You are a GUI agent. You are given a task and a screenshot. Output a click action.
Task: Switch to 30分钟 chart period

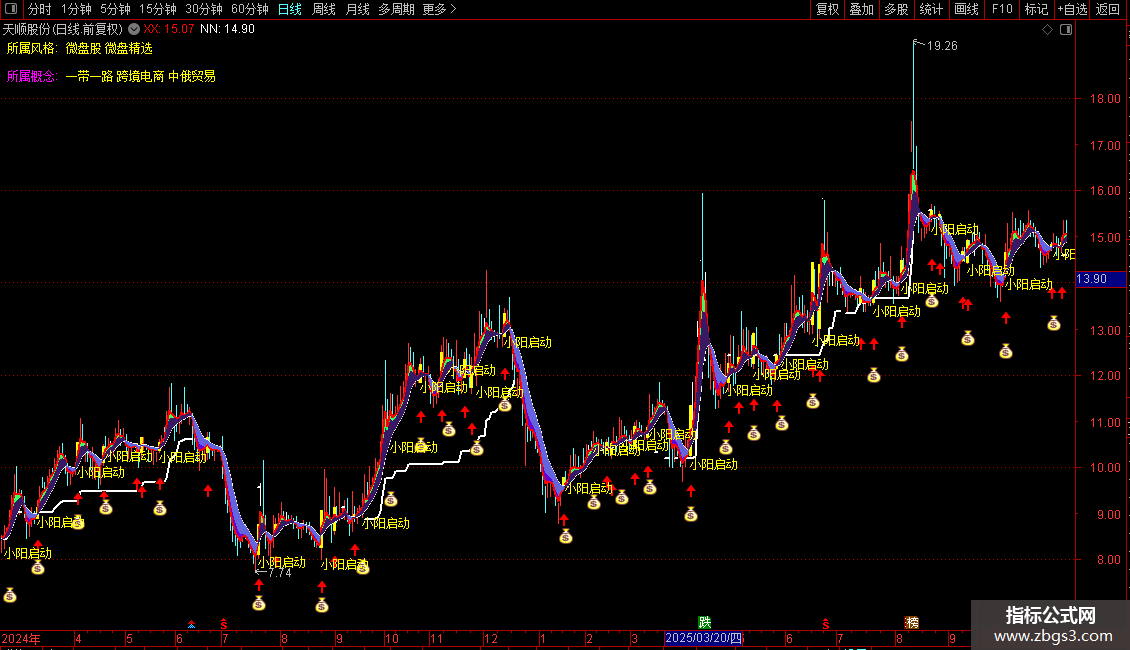(204, 9)
